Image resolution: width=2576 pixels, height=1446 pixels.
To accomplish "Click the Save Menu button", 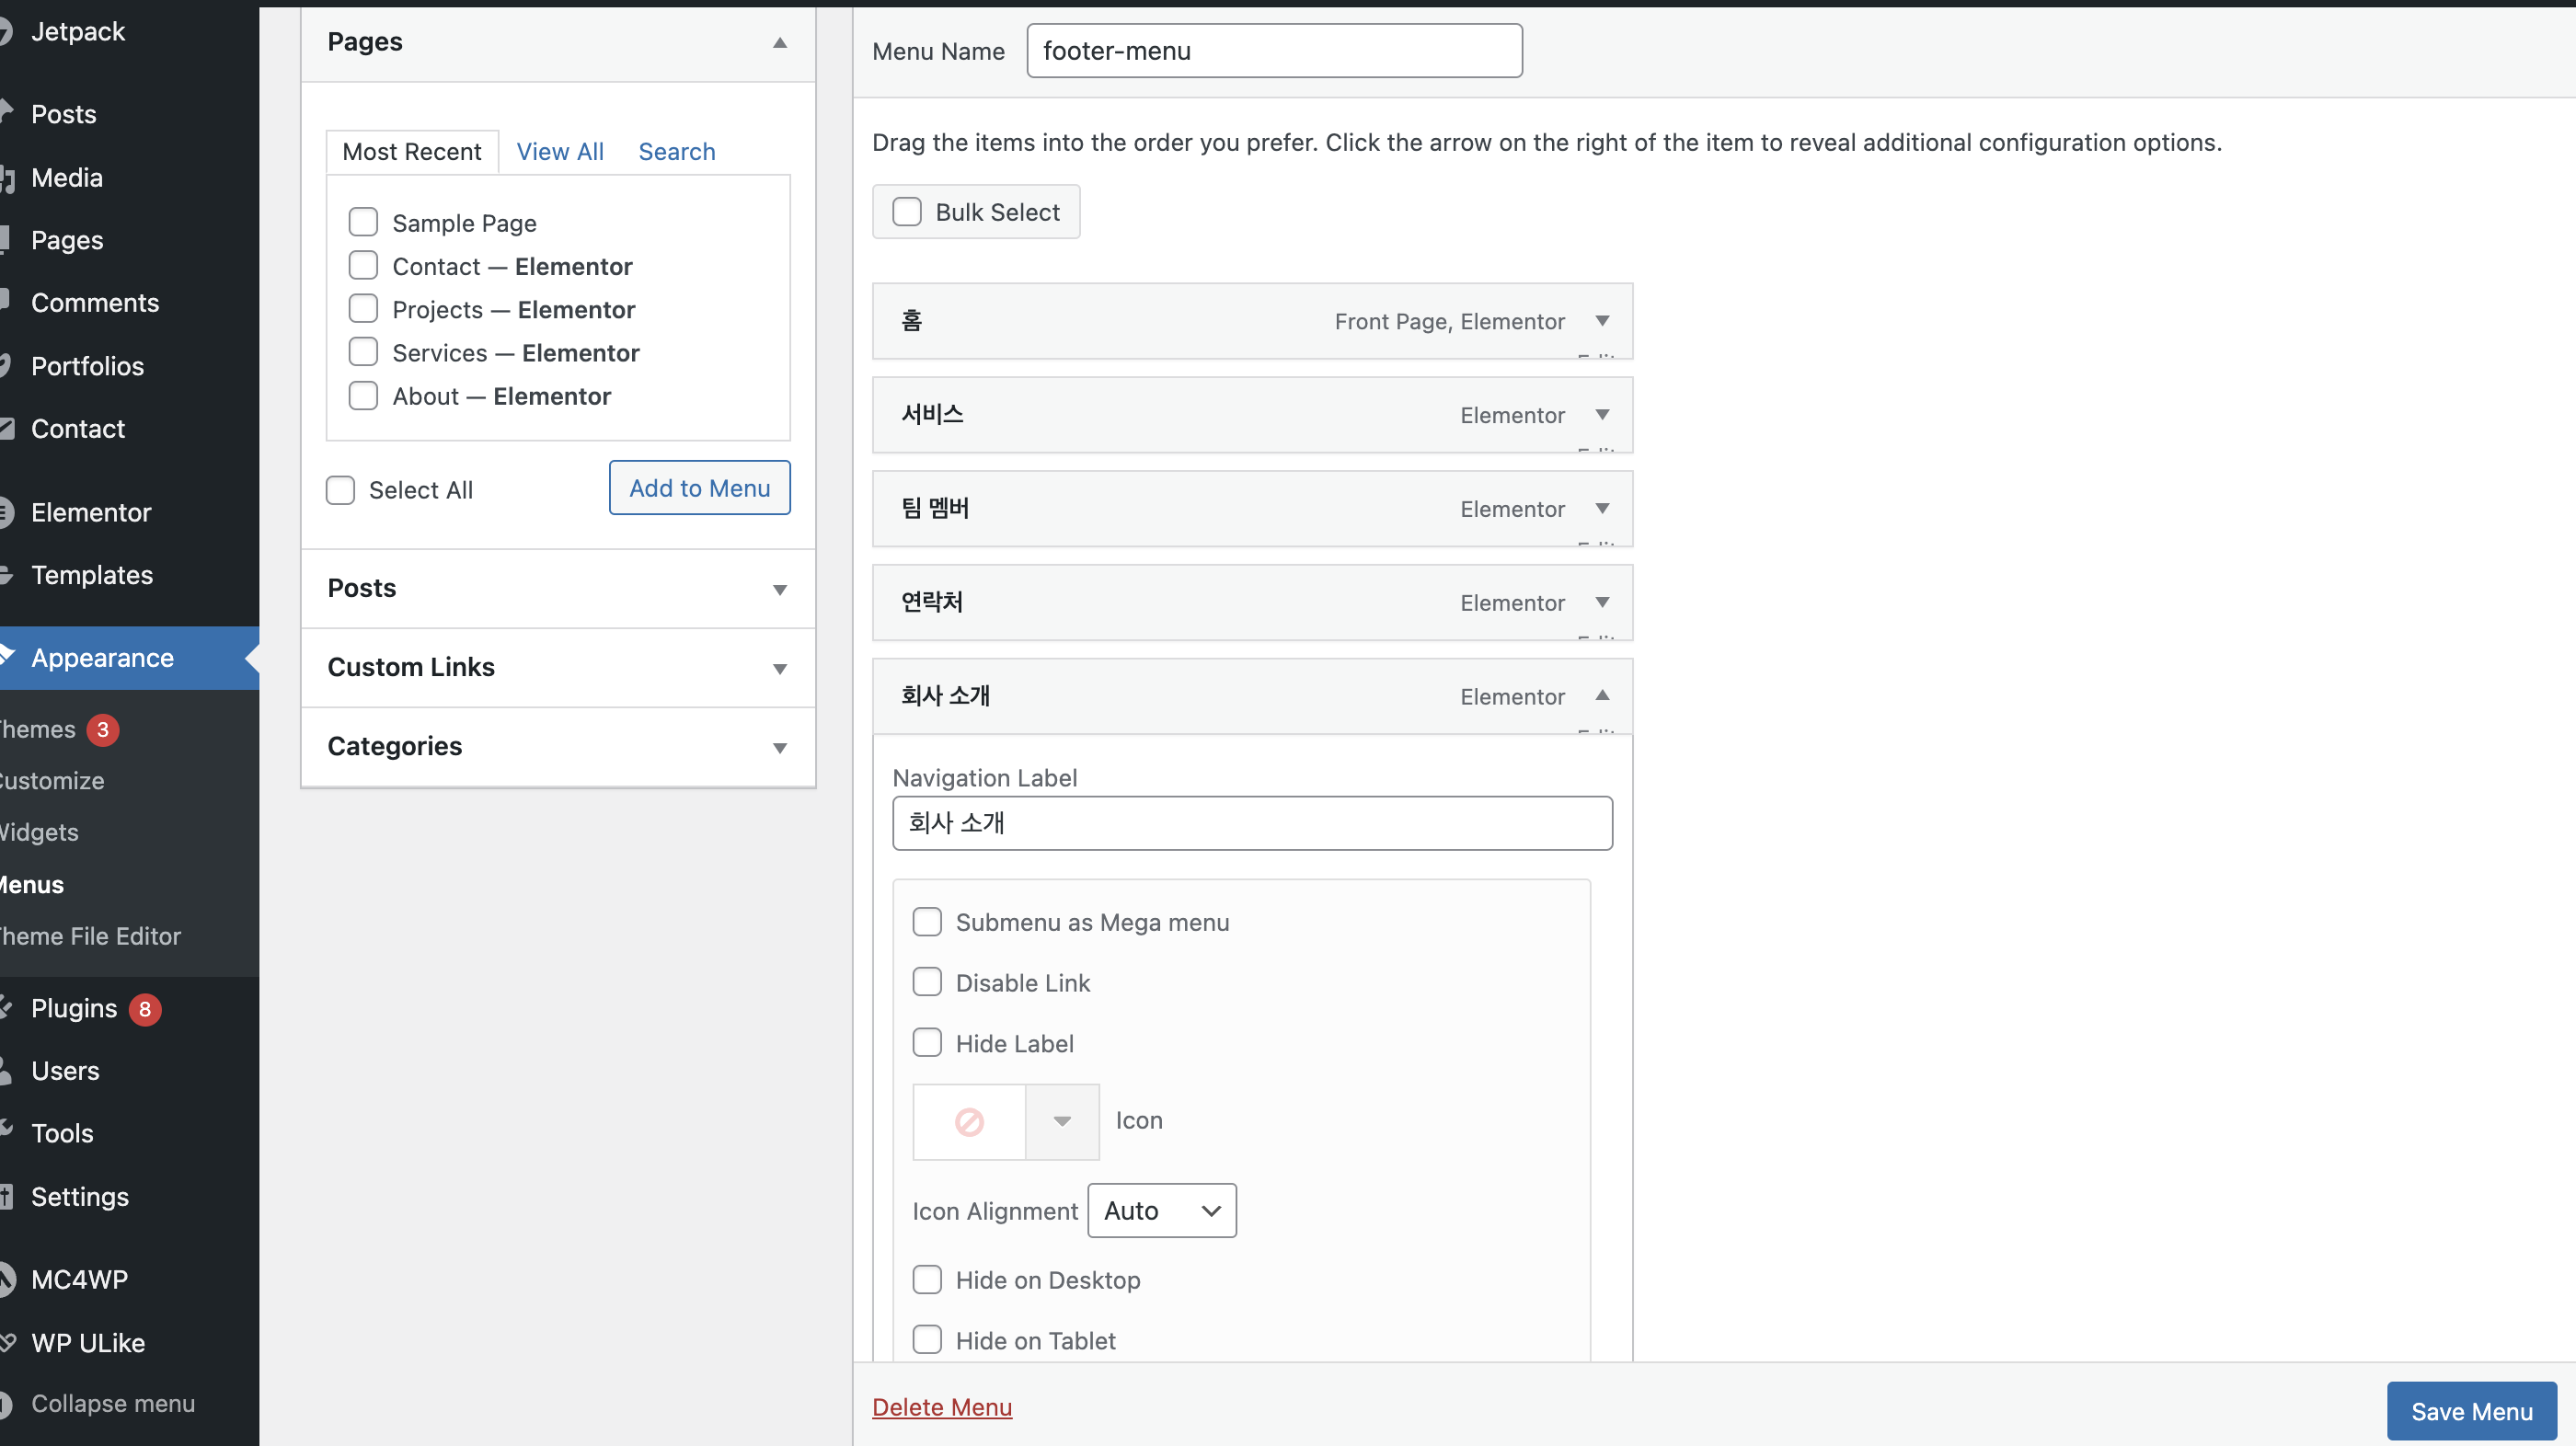I will point(2471,1411).
